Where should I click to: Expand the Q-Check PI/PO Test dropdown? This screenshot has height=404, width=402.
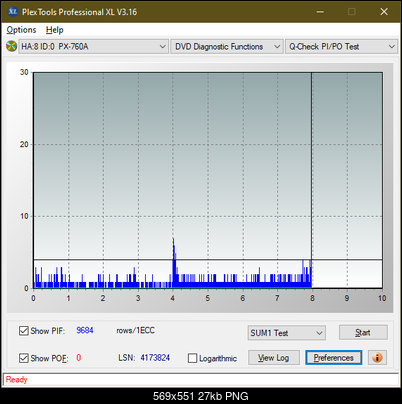341,47
